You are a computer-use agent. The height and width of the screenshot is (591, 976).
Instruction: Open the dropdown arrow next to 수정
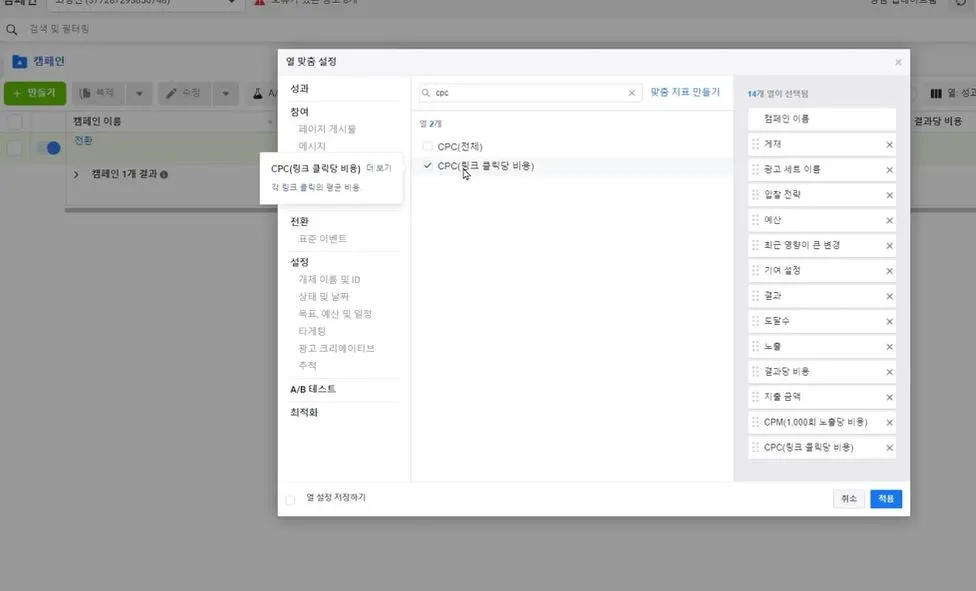225,94
